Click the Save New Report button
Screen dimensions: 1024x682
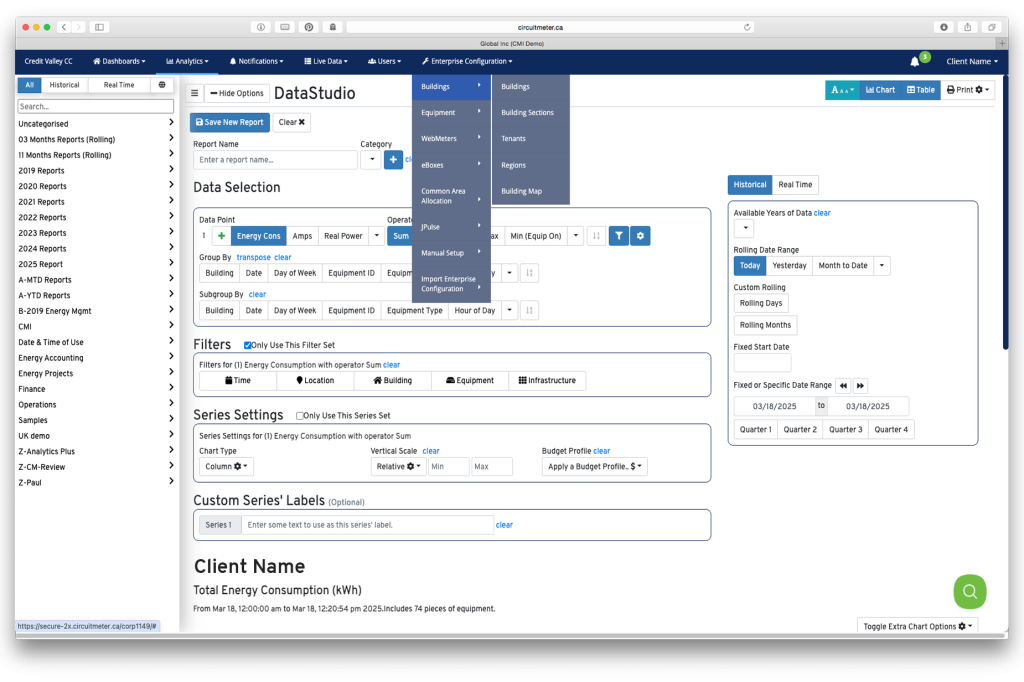point(229,122)
